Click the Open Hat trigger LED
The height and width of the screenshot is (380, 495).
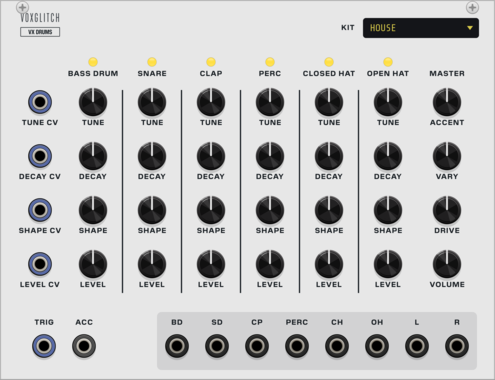point(388,62)
